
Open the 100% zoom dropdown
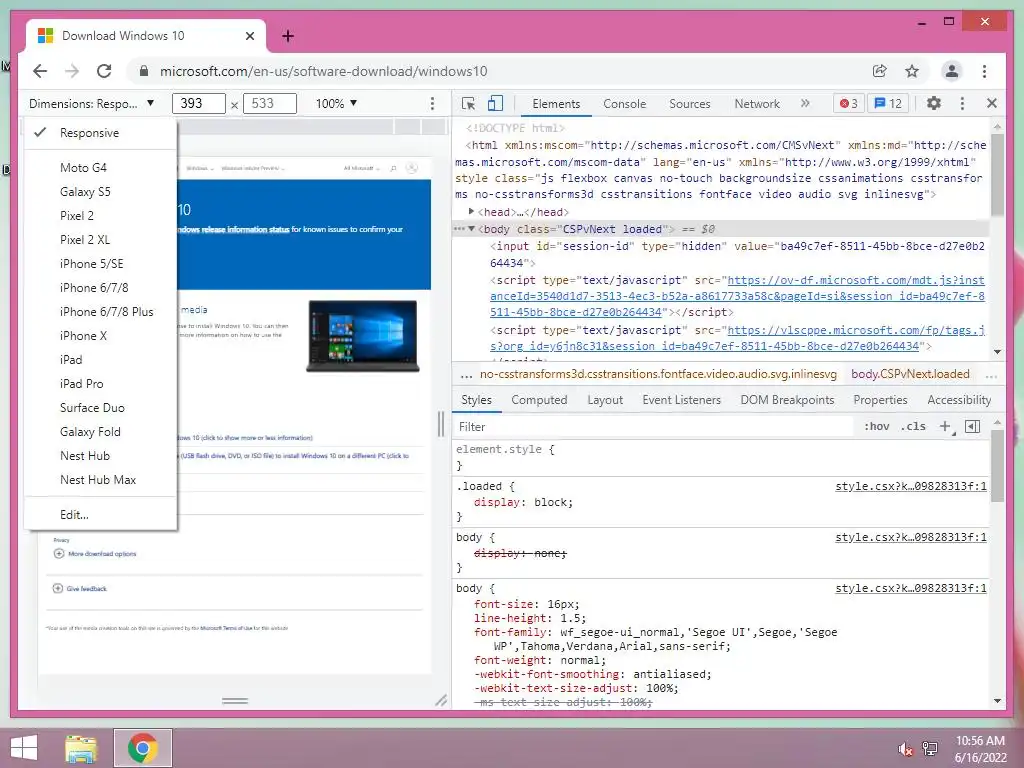tap(336, 103)
